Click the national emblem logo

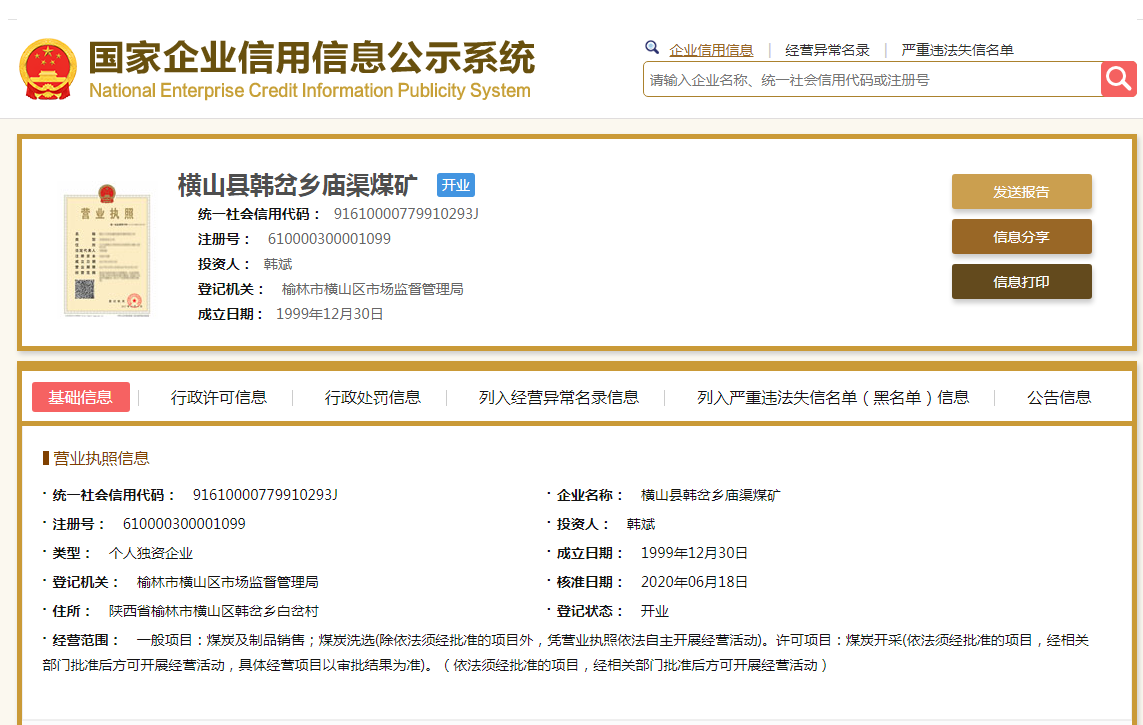coord(47,68)
